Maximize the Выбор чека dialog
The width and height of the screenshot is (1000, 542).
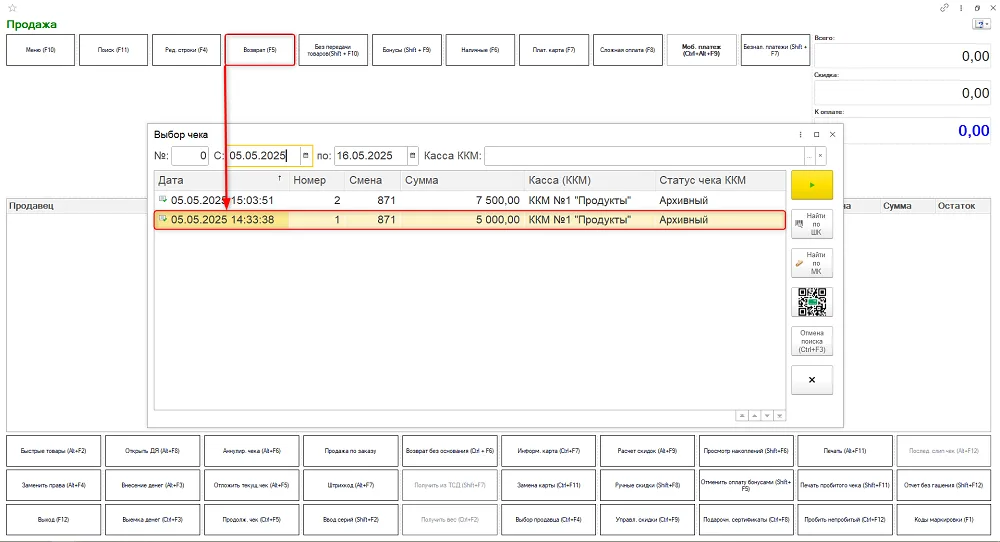[x=816, y=135]
